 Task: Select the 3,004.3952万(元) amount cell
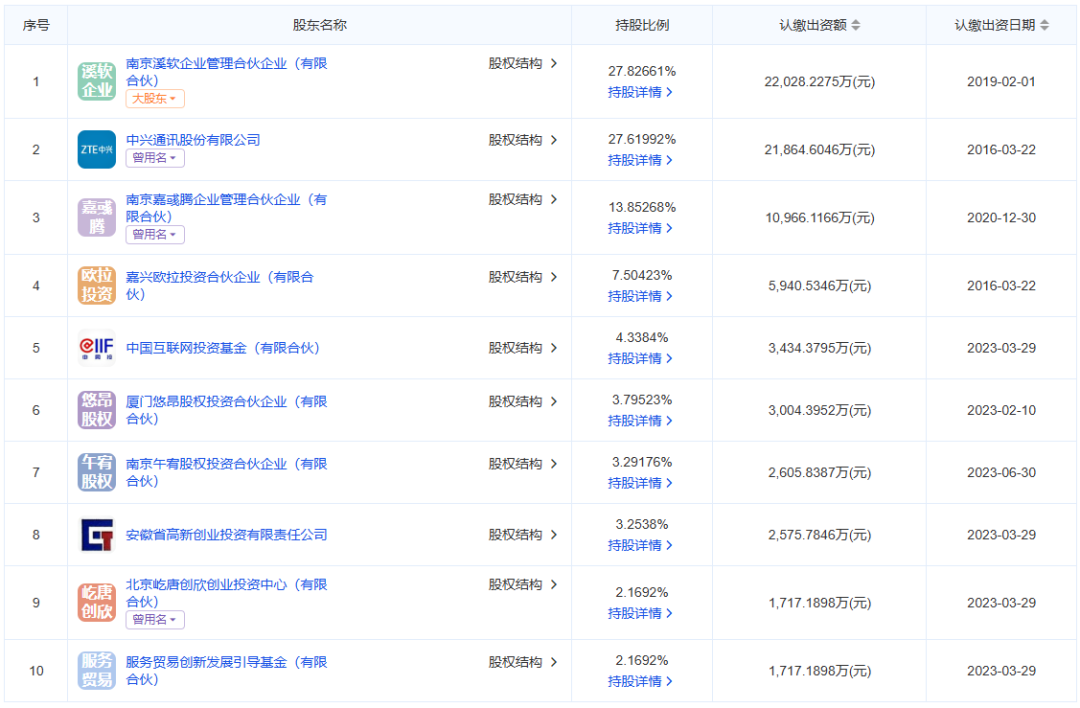820,410
